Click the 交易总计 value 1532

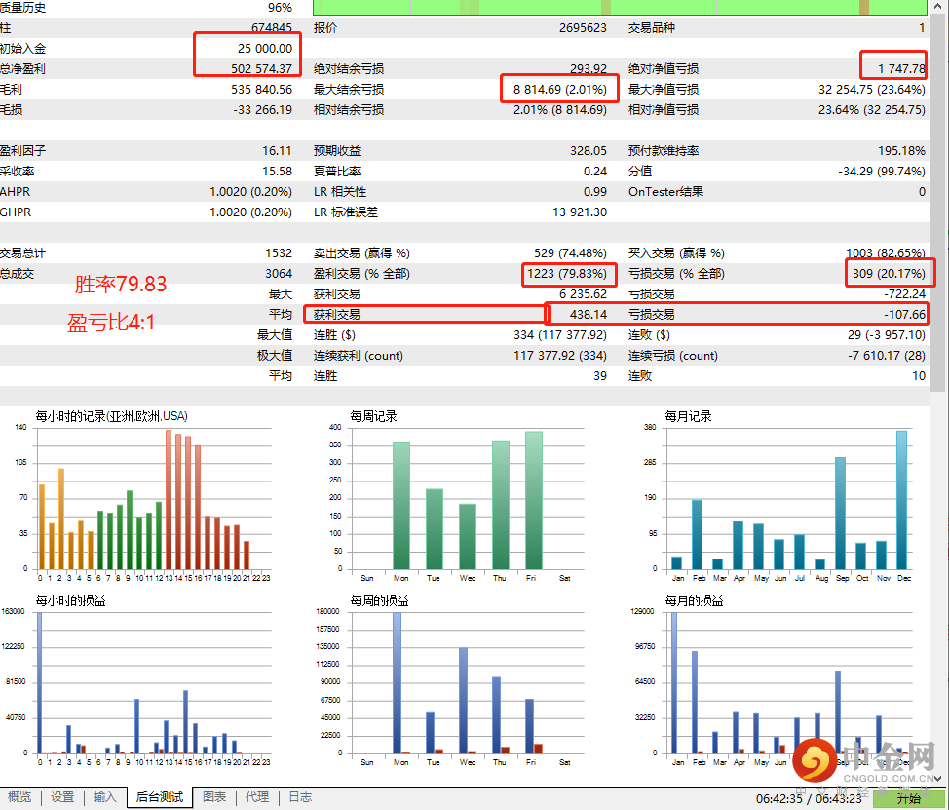tap(278, 253)
